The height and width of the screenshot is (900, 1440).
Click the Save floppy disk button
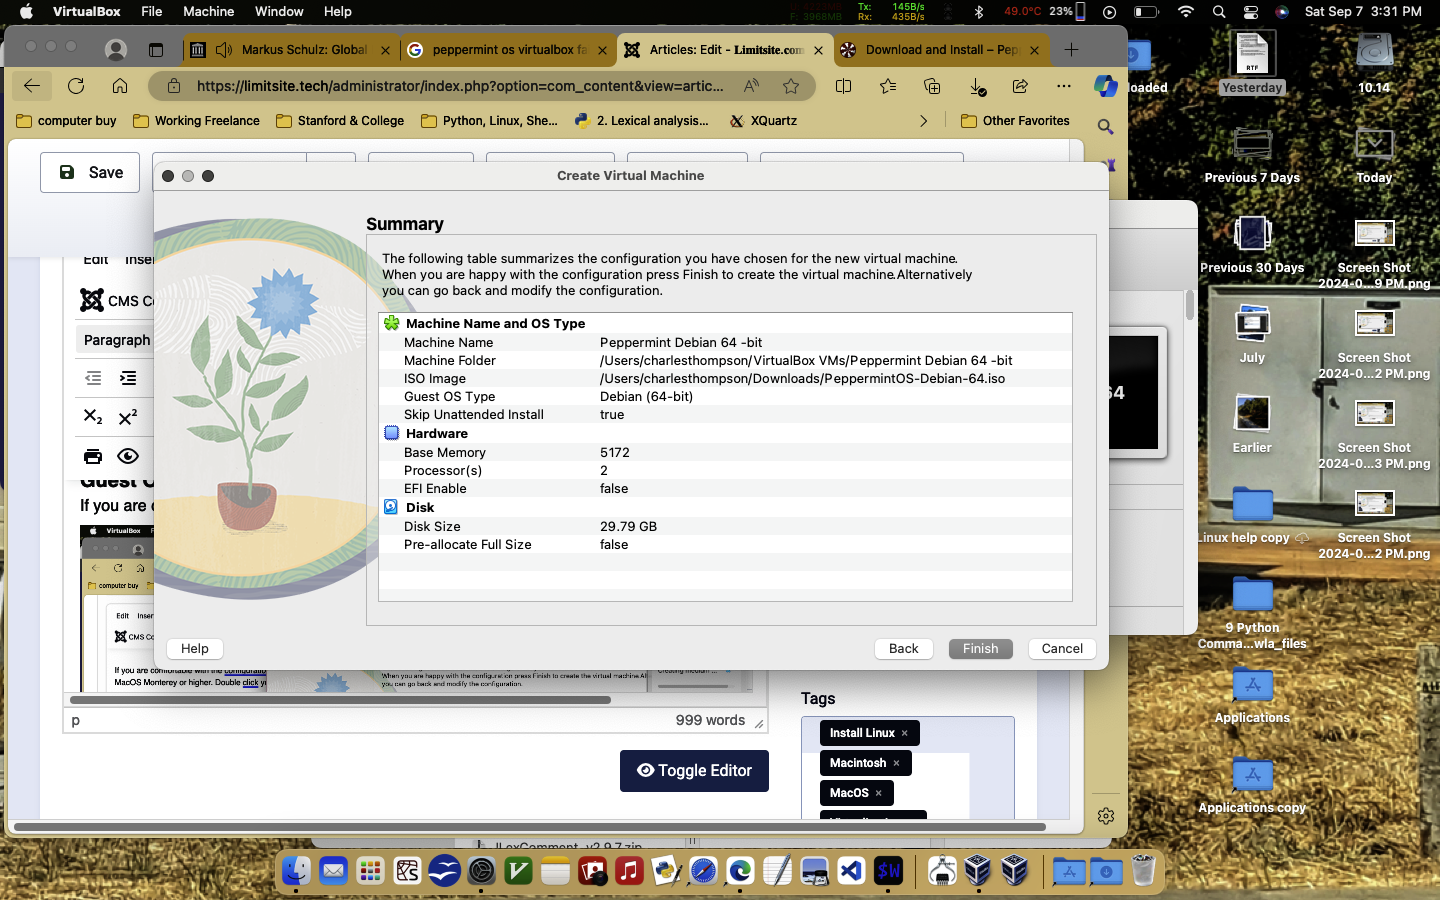(90, 173)
